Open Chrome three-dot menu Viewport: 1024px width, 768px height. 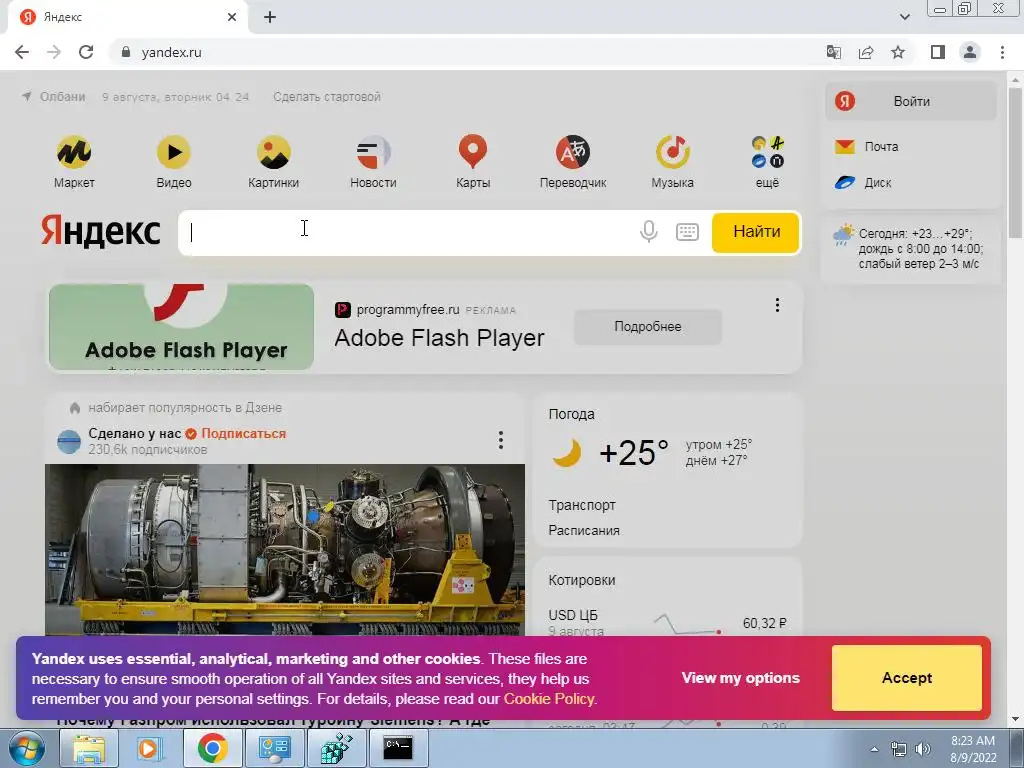[1002, 52]
